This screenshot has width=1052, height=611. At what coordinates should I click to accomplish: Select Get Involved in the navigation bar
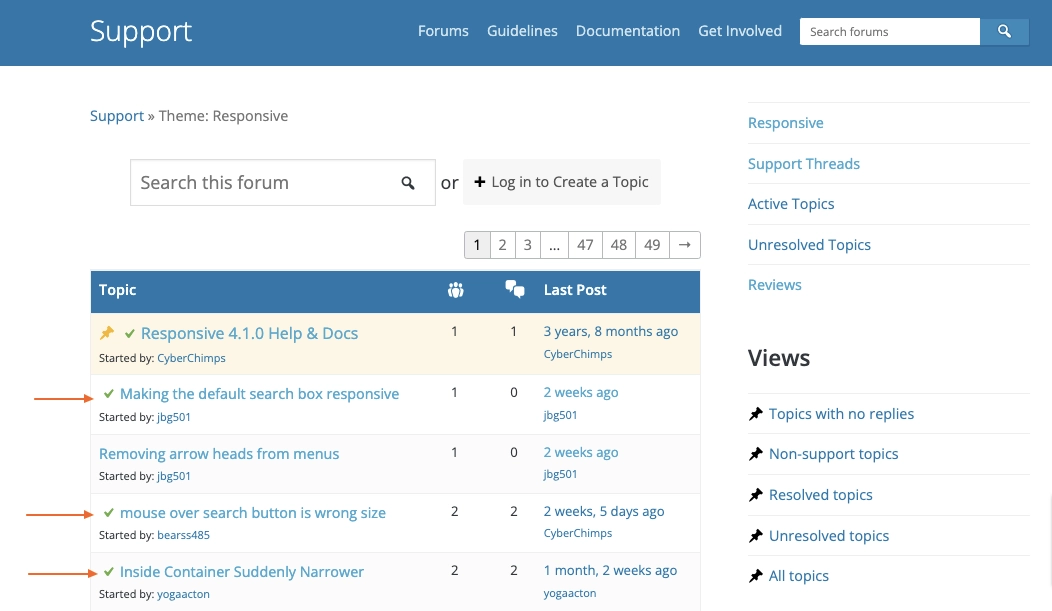coord(740,31)
